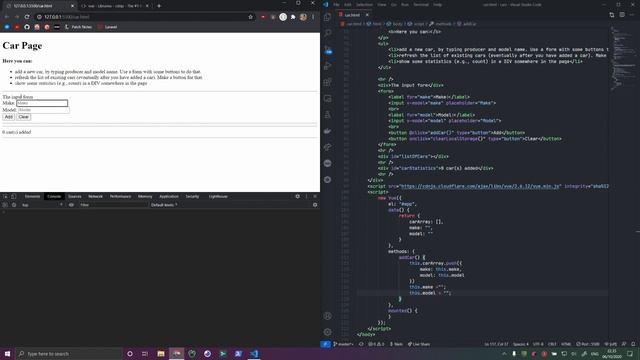Open File Explorer from the taskbar
This screenshot has height=360, width=640.
(x=161, y=353)
